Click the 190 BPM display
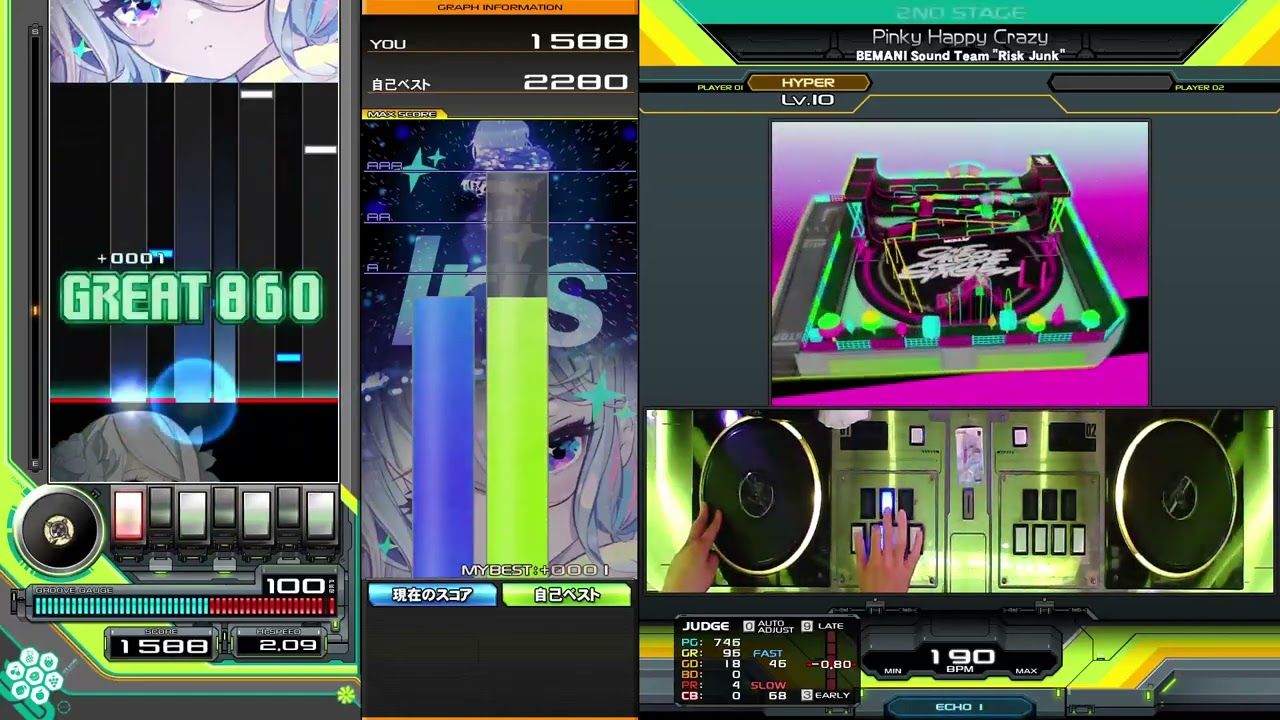The width and height of the screenshot is (1280, 720). click(x=962, y=658)
